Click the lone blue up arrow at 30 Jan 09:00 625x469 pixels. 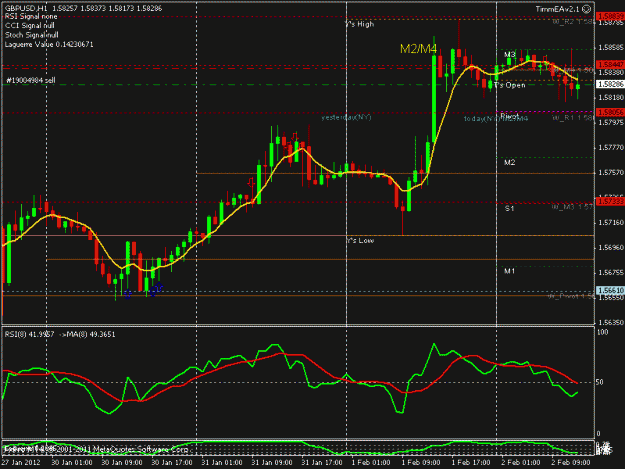pos(128,295)
